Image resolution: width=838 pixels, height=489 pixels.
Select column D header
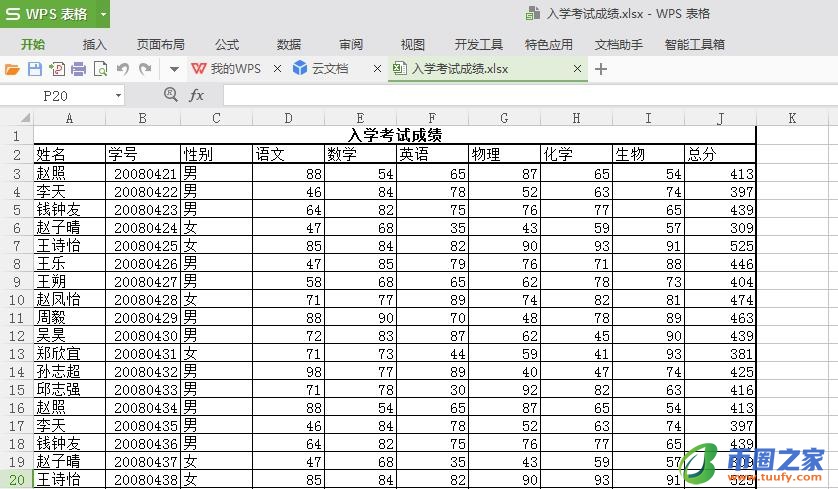[x=289, y=118]
